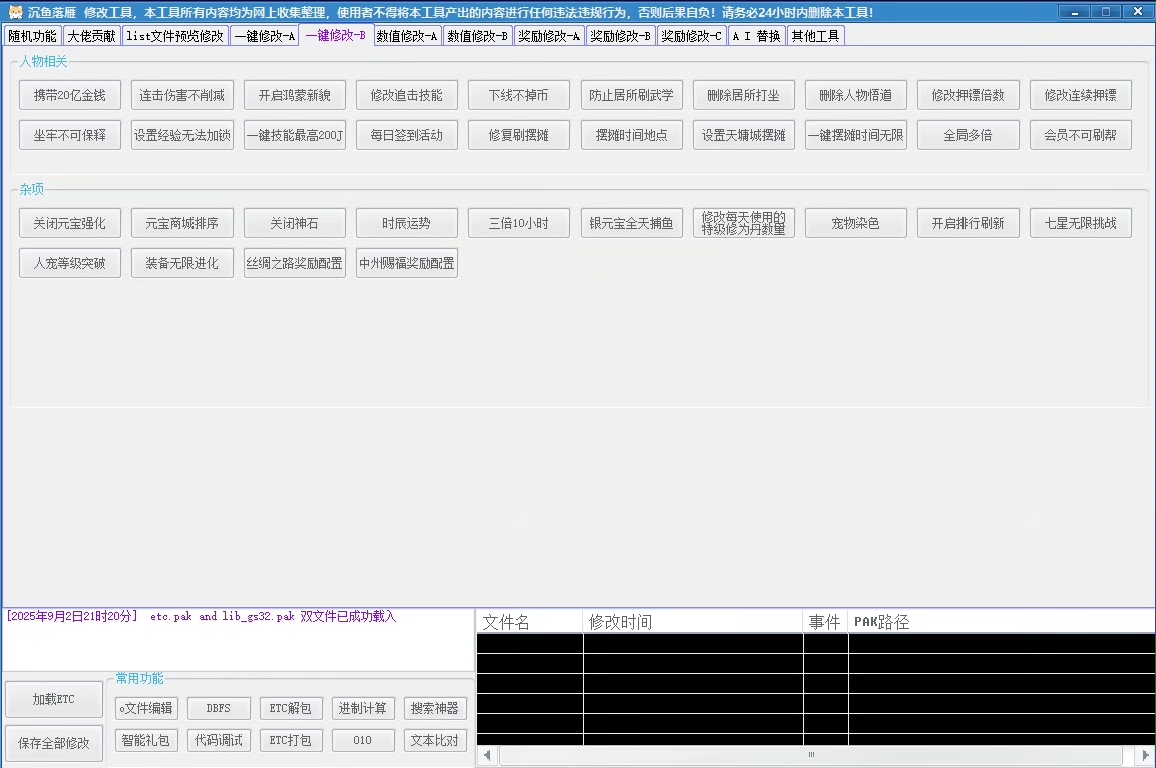Open the 文本比对 tool

[435, 740]
